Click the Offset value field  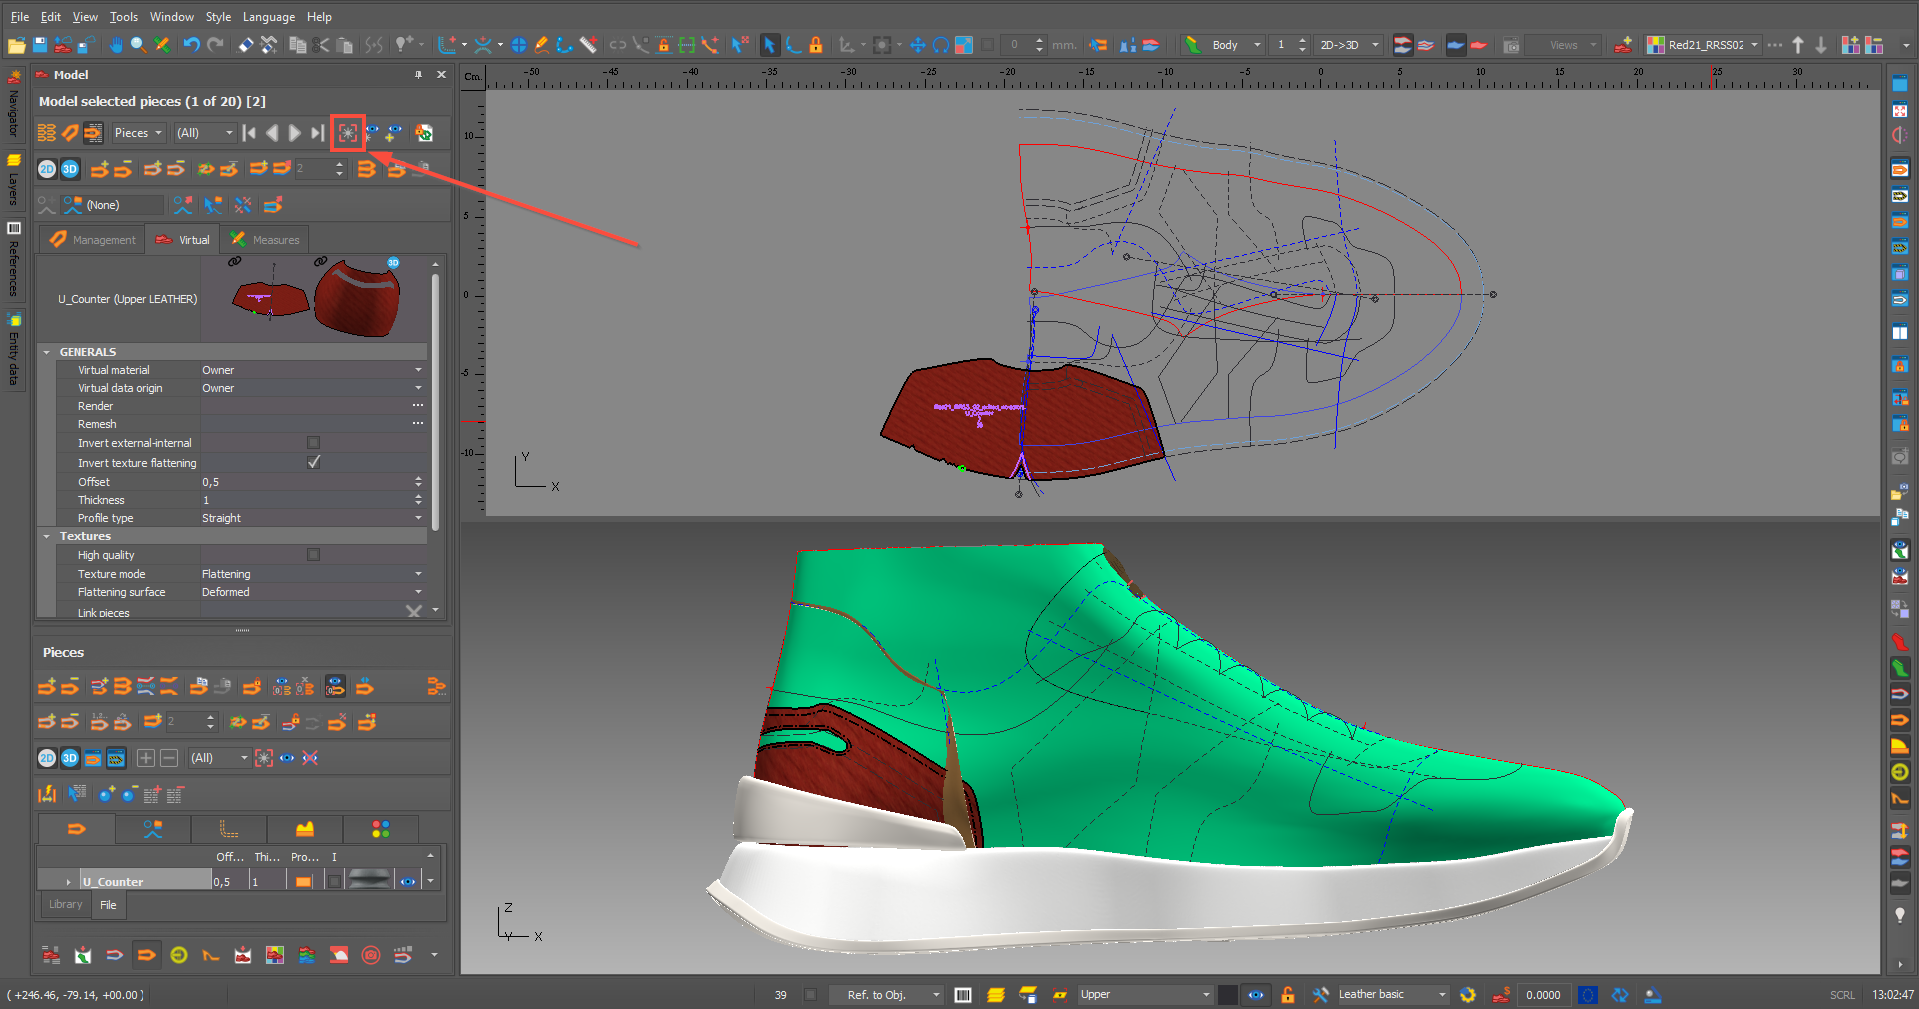click(x=300, y=482)
